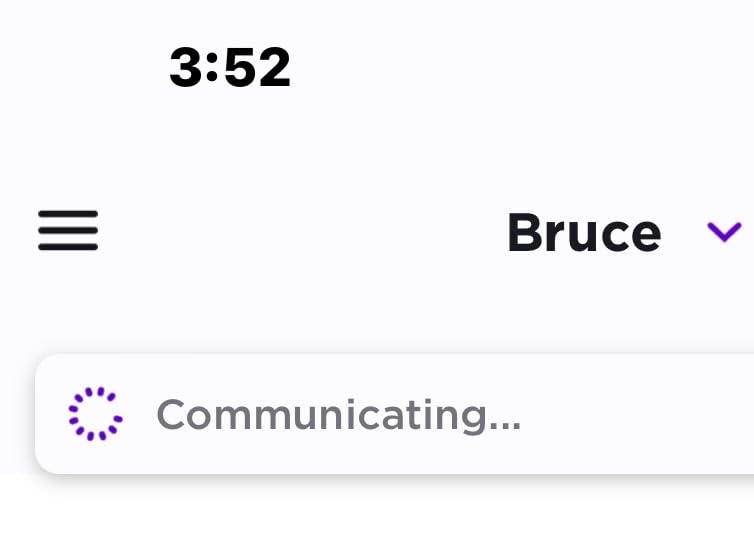Tap the downward arrow next to Bruce

724,232
